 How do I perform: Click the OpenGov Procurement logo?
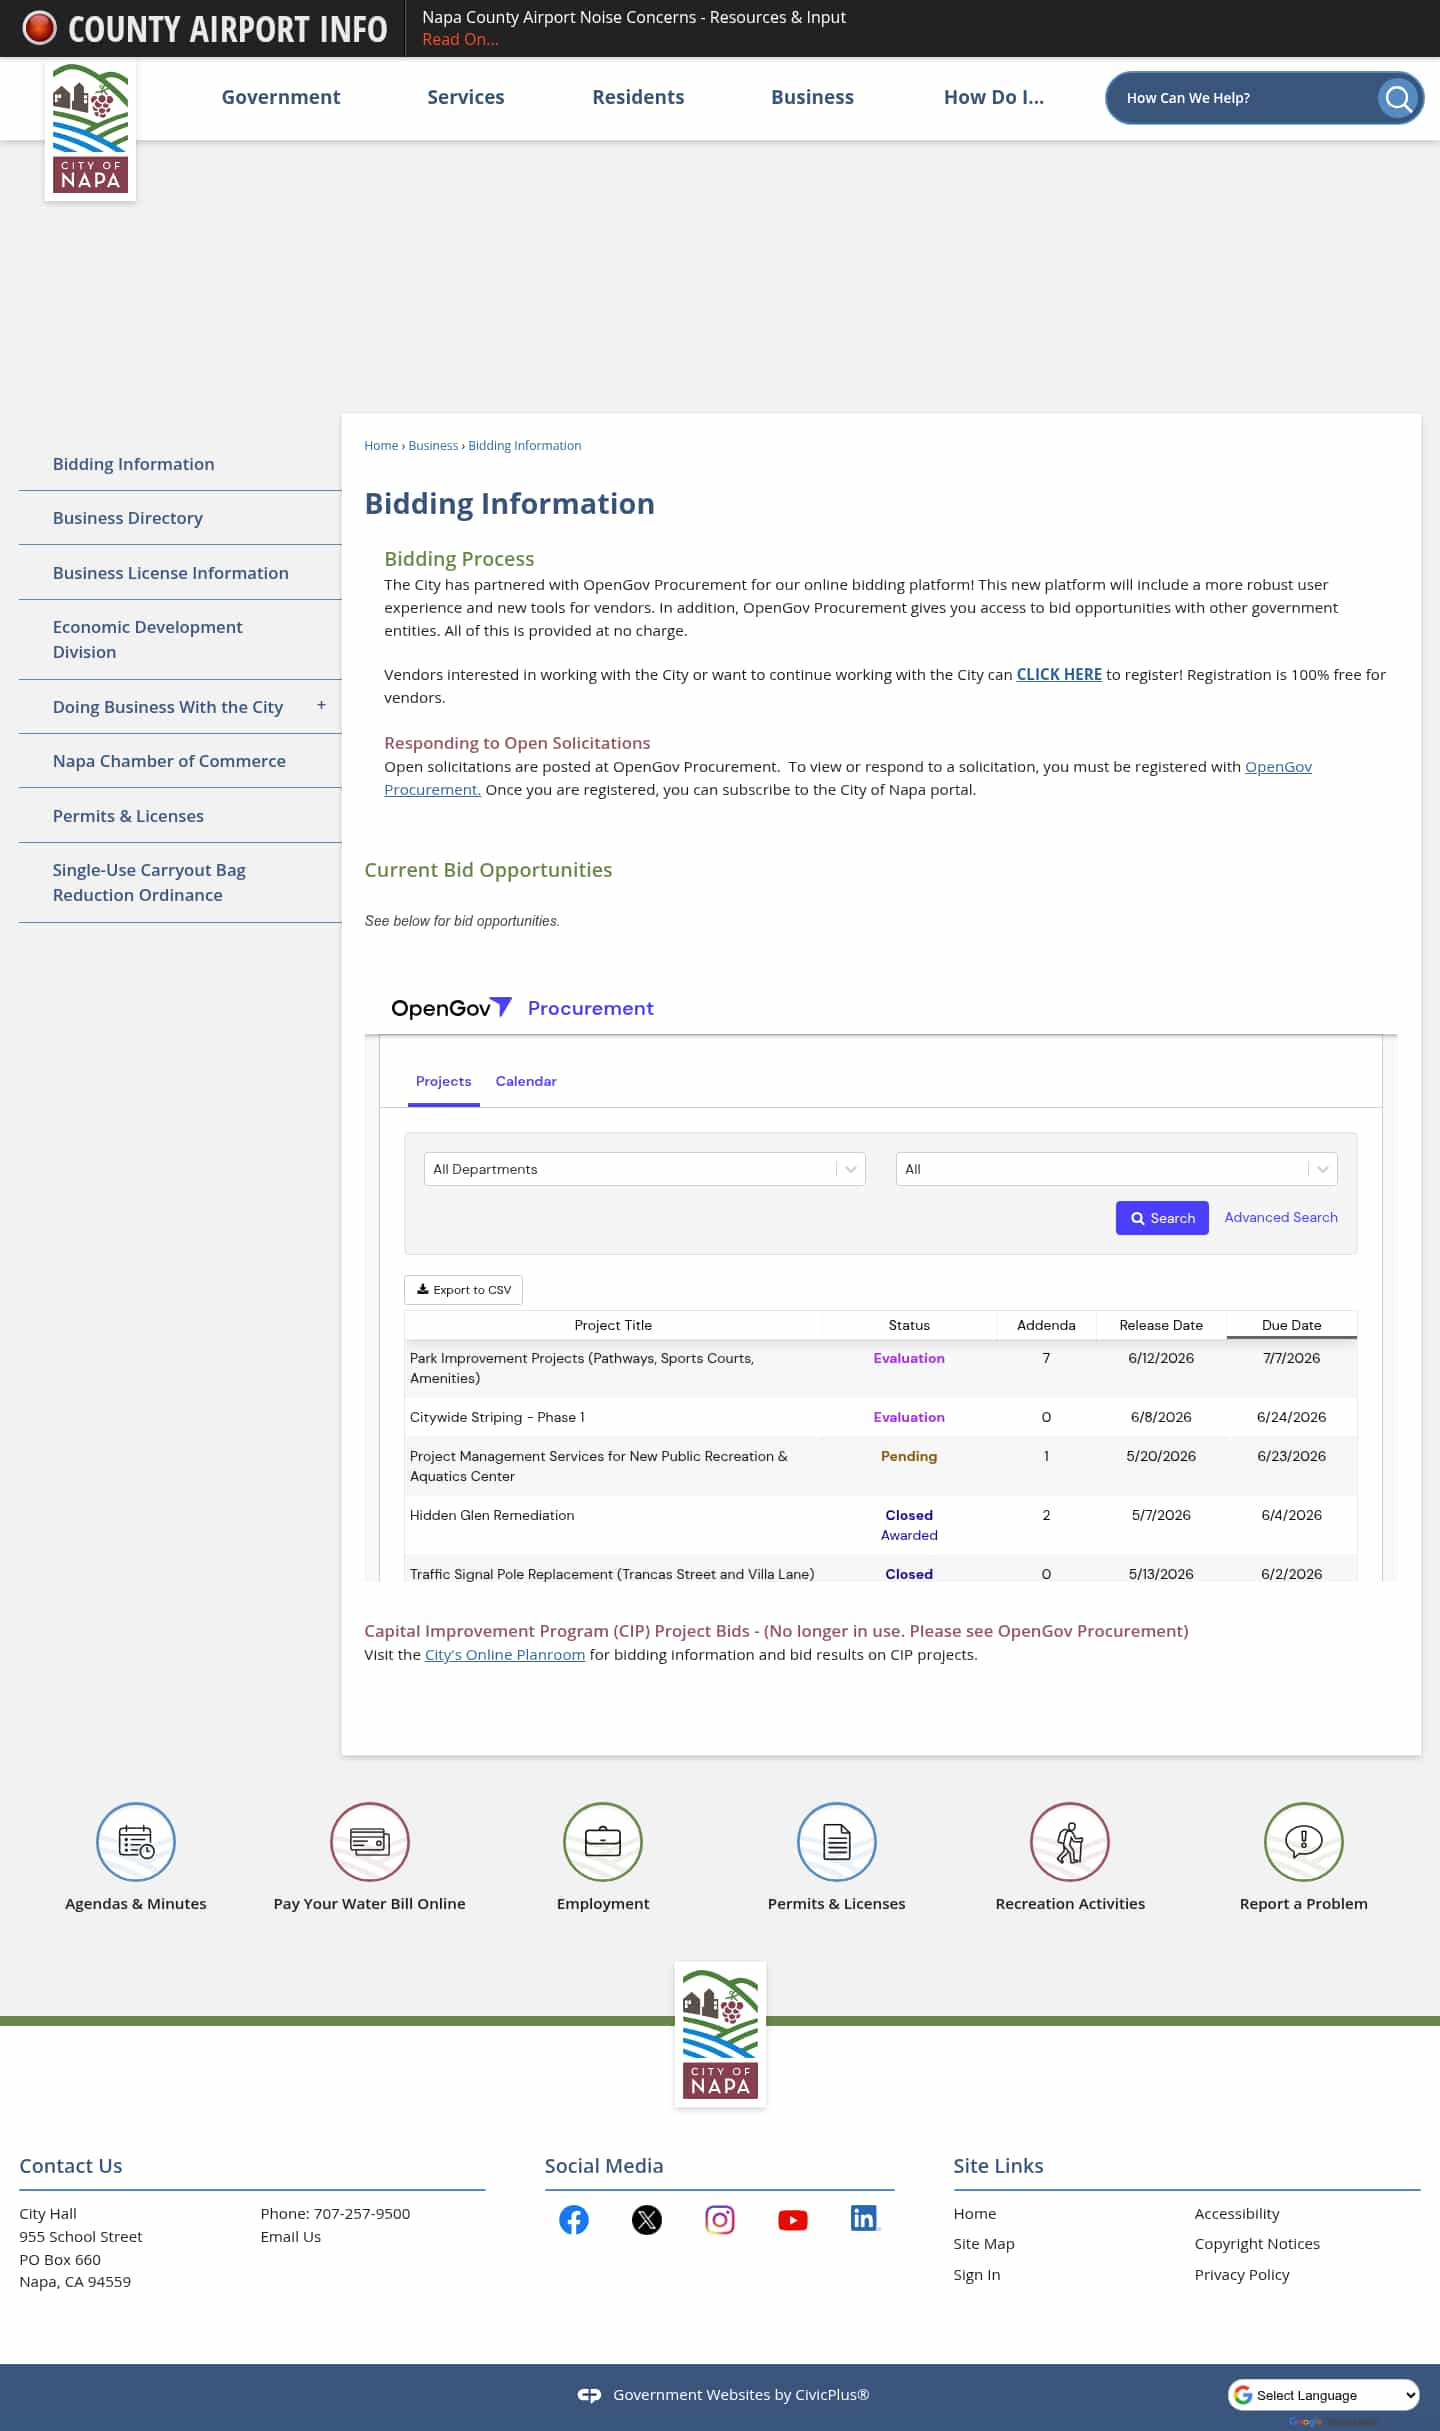(x=522, y=1008)
